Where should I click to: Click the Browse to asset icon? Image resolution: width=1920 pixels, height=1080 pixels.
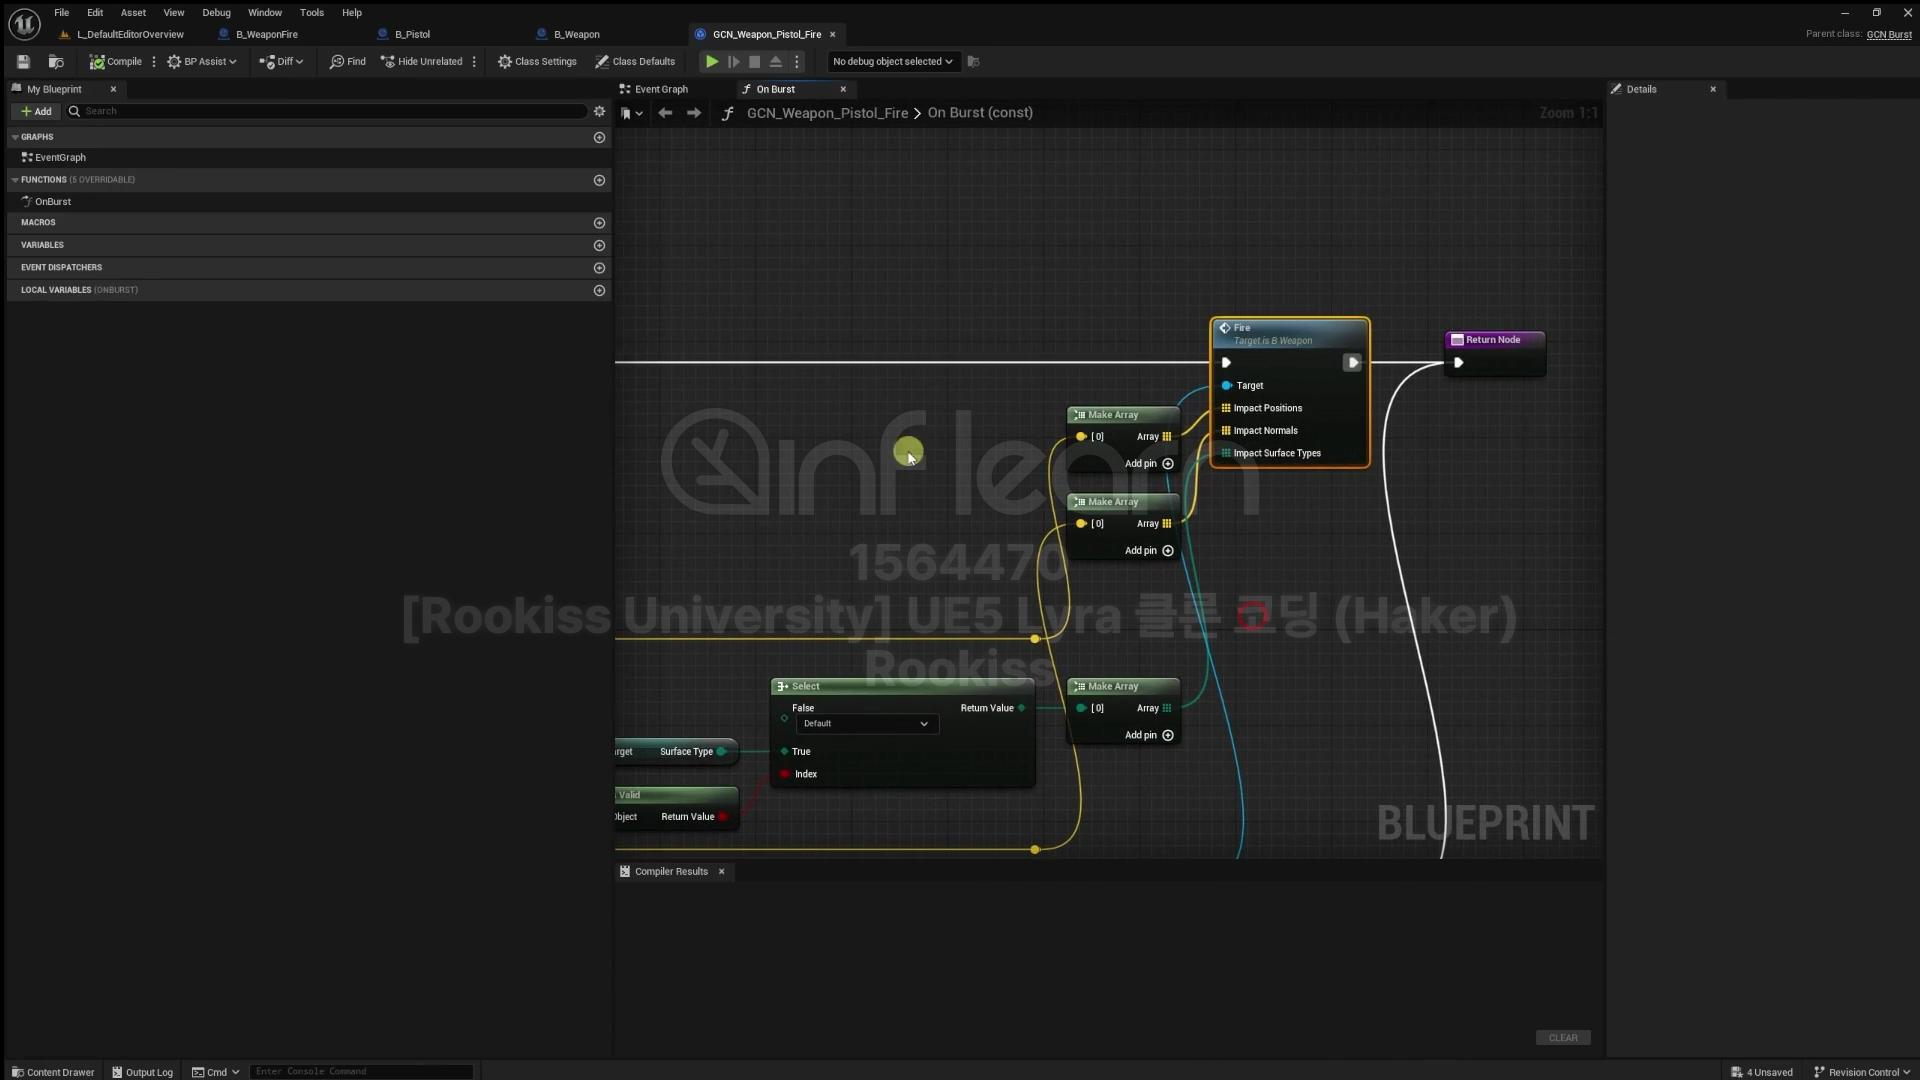[x=56, y=62]
